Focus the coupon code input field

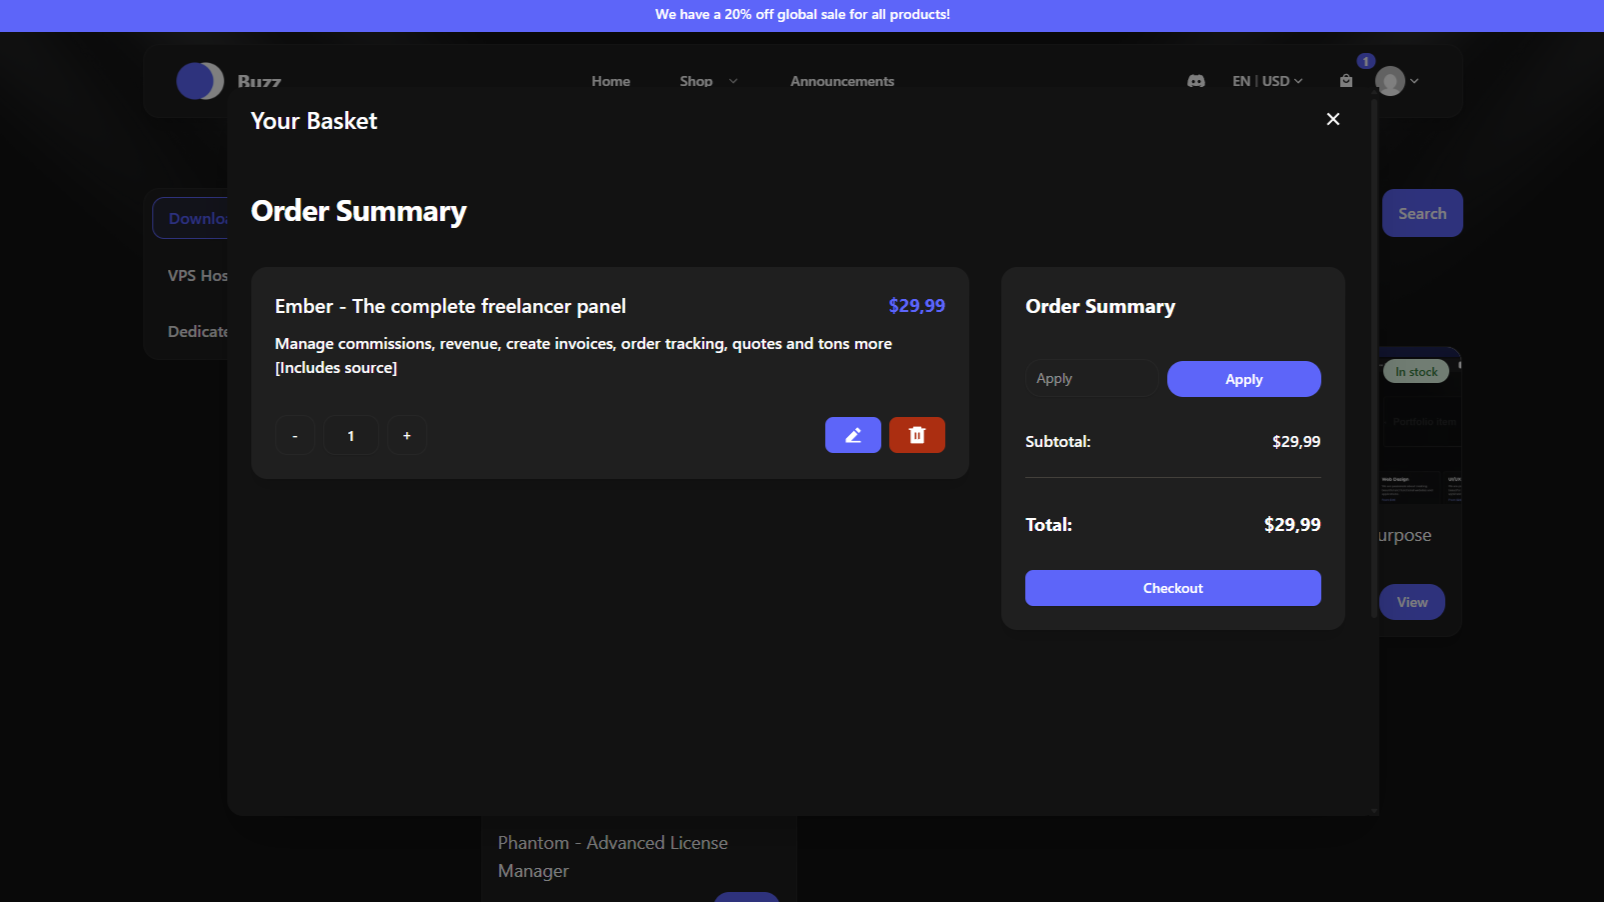pos(1091,379)
